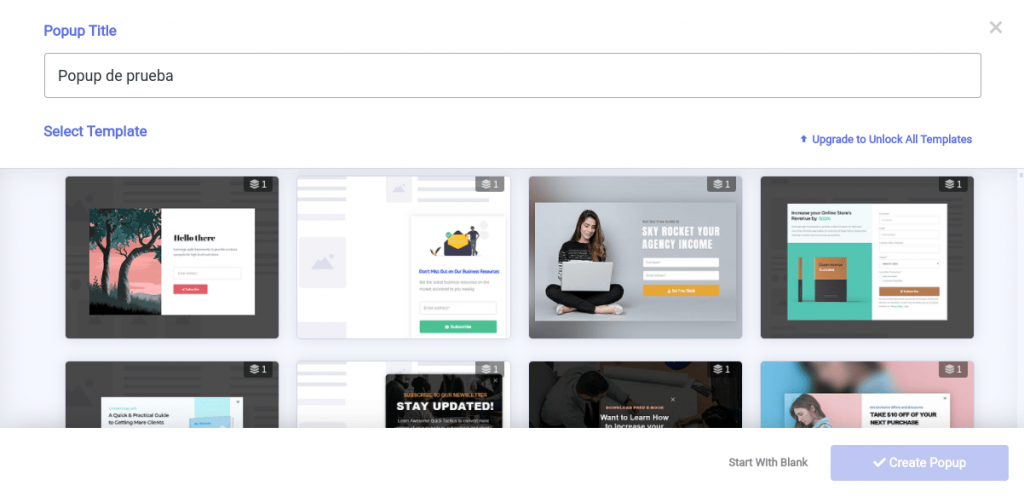Click the Create Popup button
This screenshot has width=1024, height=497.
pyautogui.click(x=920, y=463)
